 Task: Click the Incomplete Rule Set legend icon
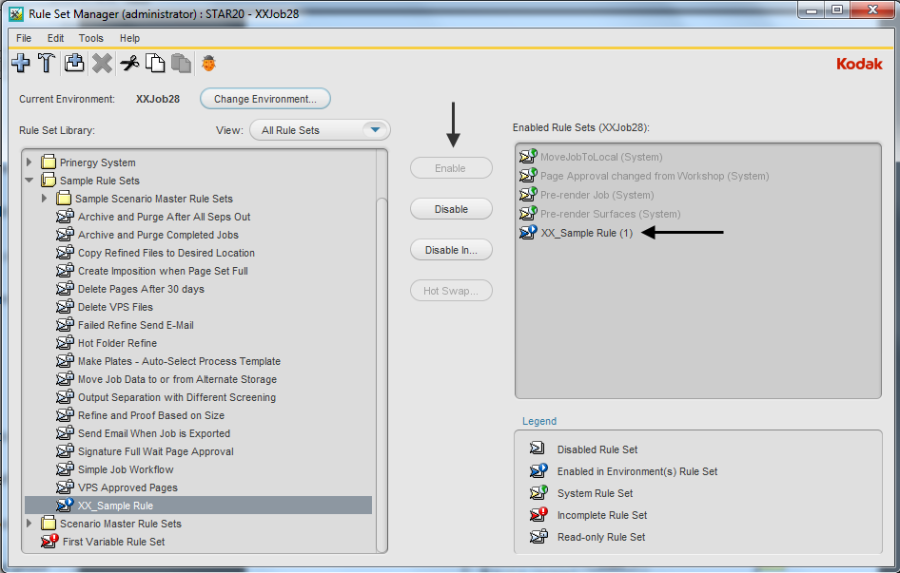[538, 514]
